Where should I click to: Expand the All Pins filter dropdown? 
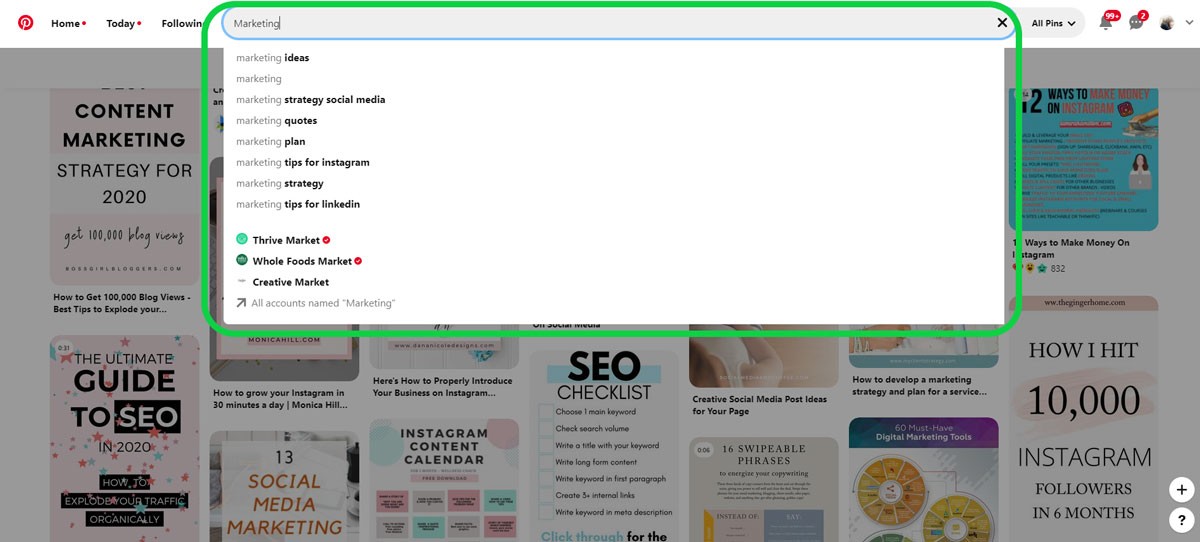(x=1053, y=23)
